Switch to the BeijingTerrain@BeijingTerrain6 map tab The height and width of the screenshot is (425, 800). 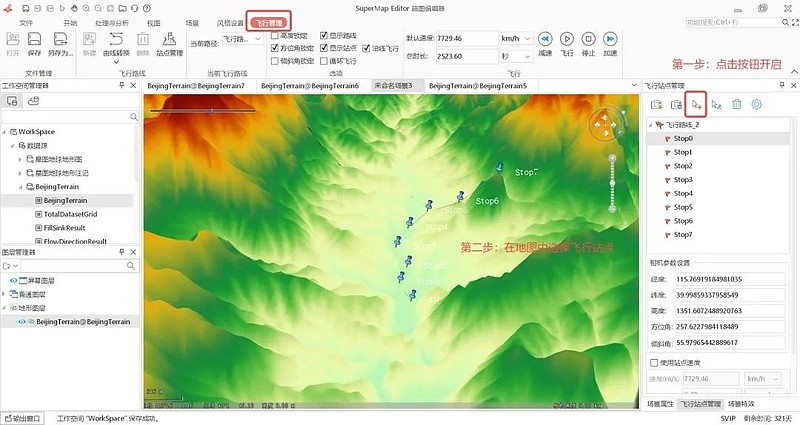coord(310,86)
